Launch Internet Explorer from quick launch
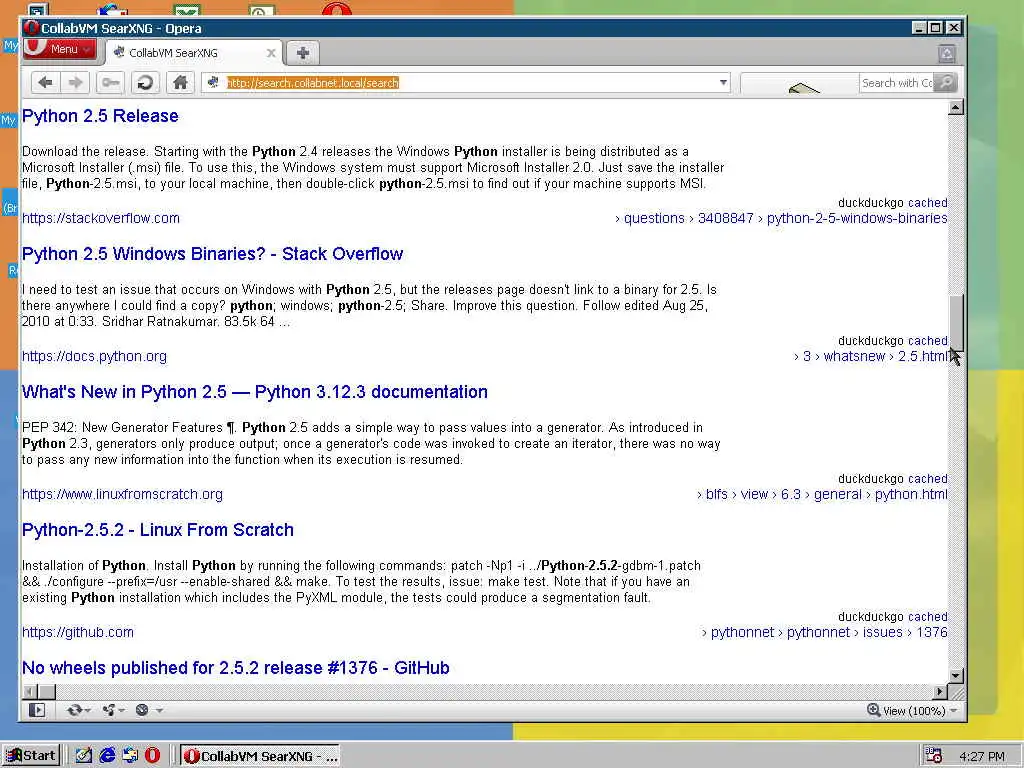This screenshot has height=768, width=1024. (107, 756)
